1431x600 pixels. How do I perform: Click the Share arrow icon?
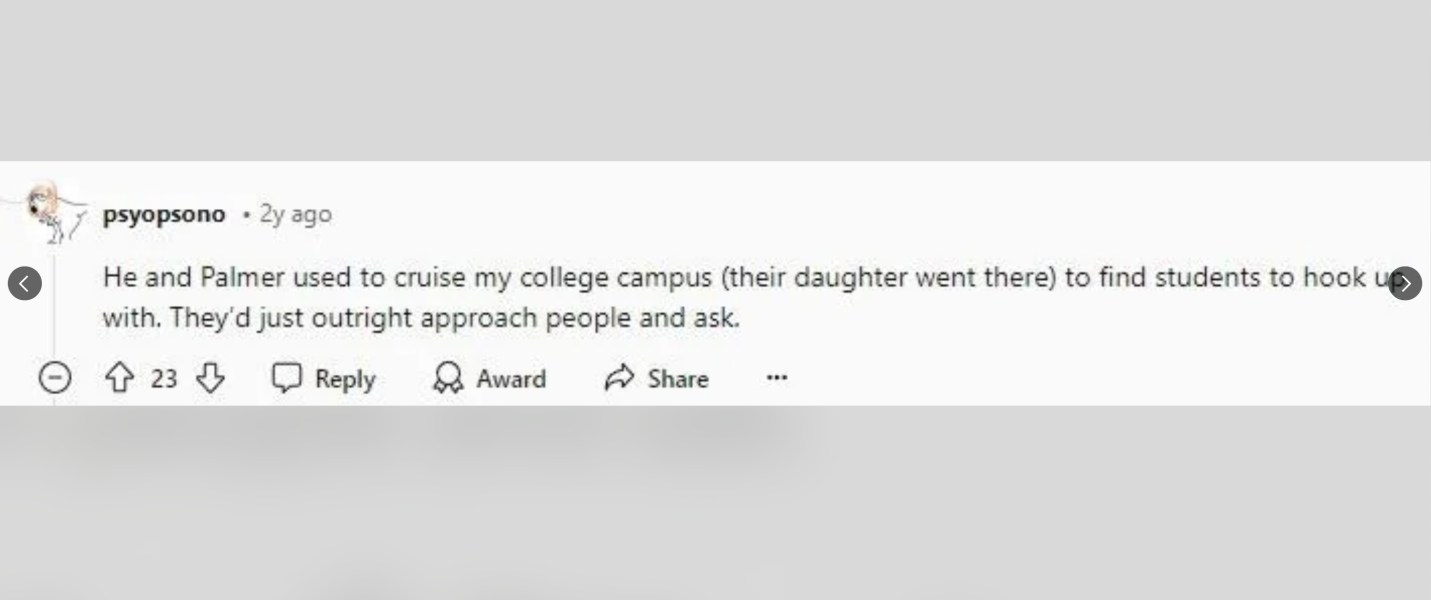(x=620, y=378)
